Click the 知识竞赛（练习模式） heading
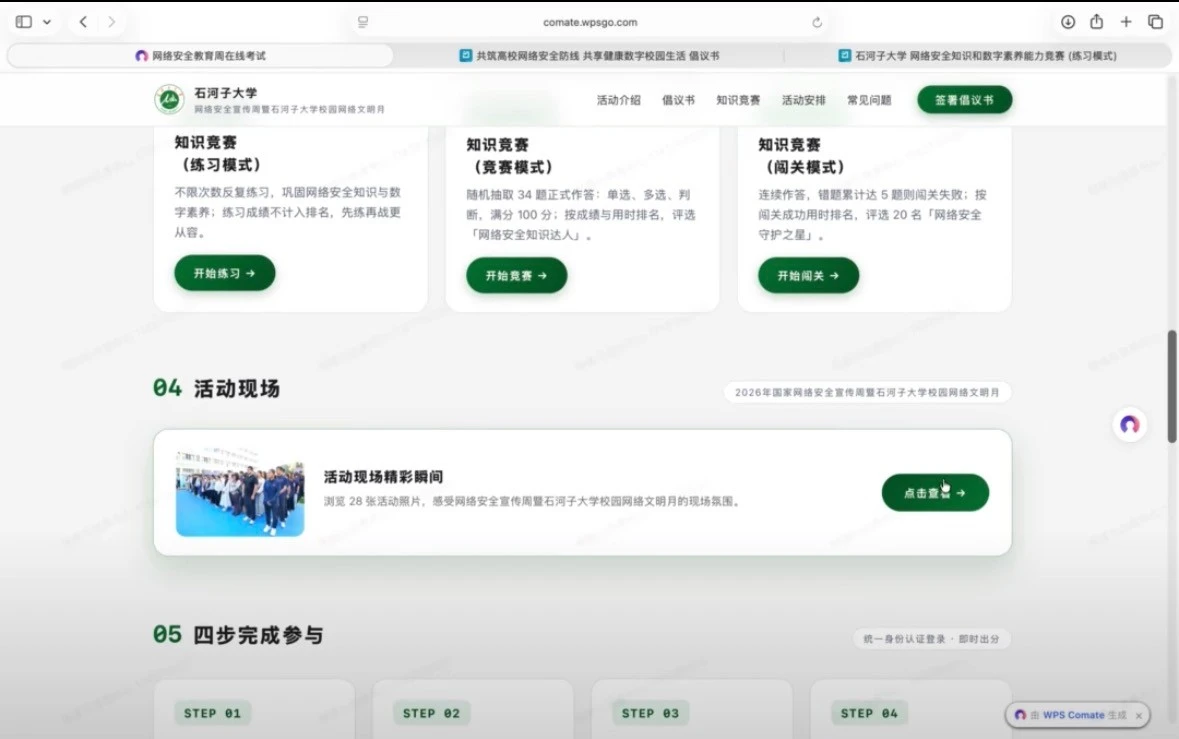 [218, 153]
